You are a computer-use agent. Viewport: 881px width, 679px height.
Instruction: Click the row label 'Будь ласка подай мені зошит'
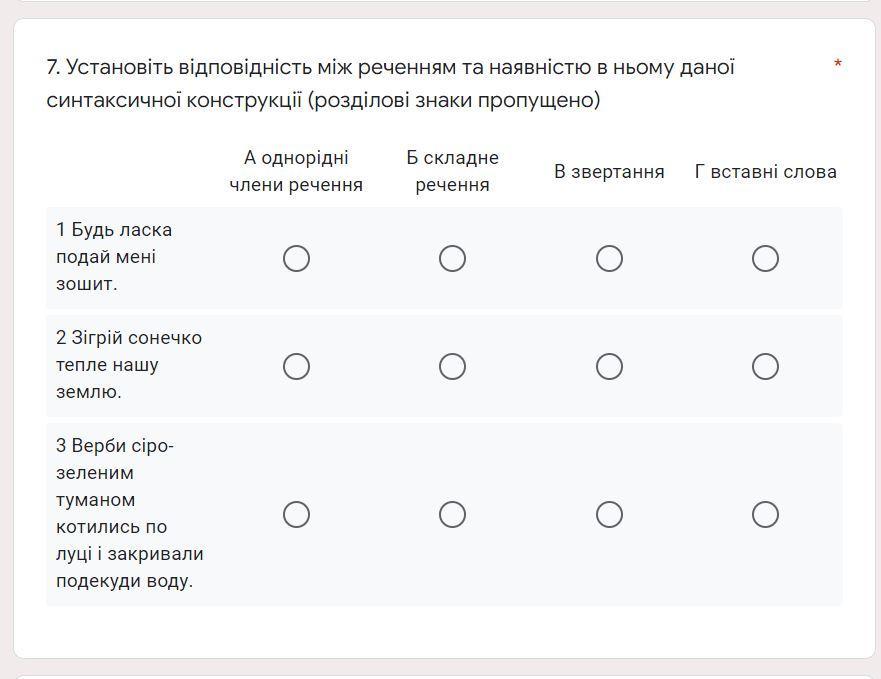click(114, 257)
